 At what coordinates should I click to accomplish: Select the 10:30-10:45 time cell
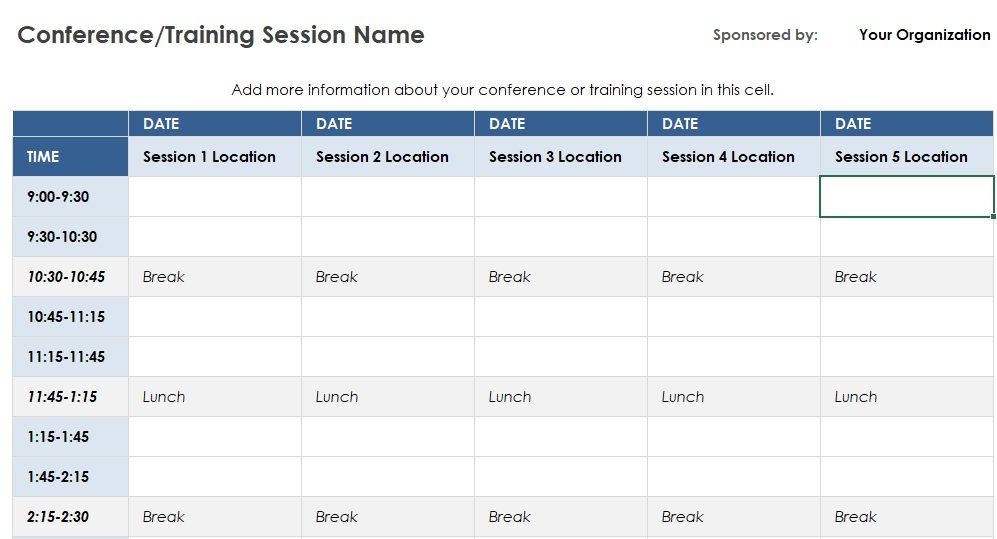pyautogui.click(x=71, y=276)
